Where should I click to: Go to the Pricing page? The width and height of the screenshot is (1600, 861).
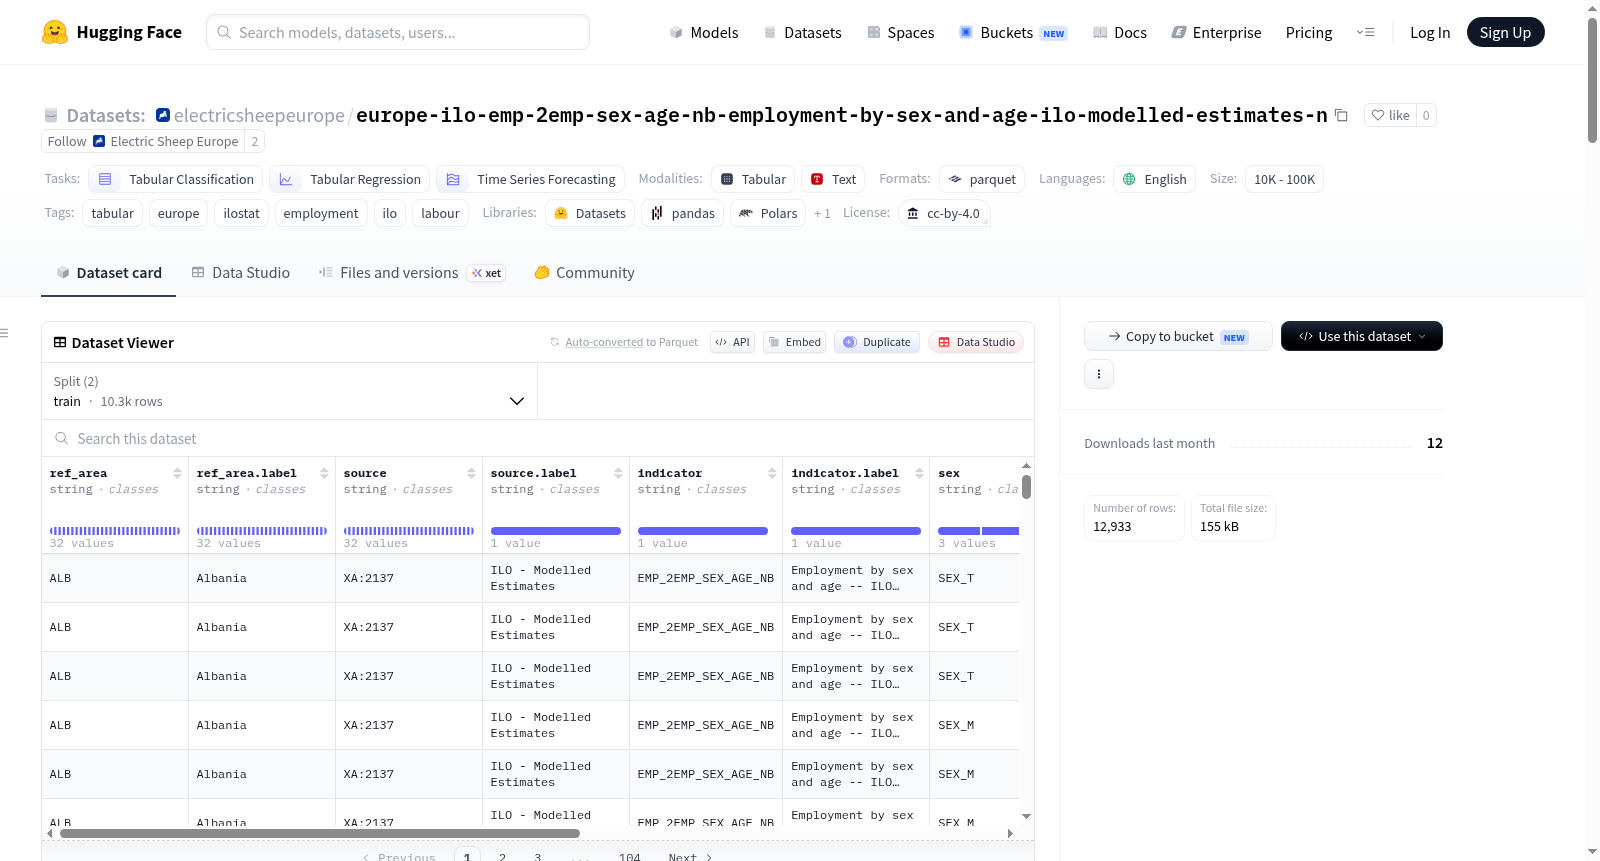[x=1309, y=32]
